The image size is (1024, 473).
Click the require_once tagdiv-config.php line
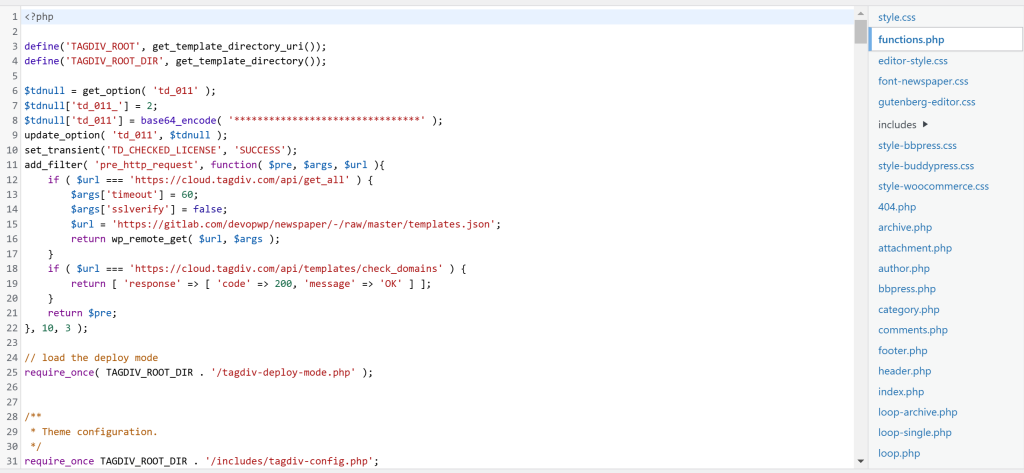click(x=201, y=461)
